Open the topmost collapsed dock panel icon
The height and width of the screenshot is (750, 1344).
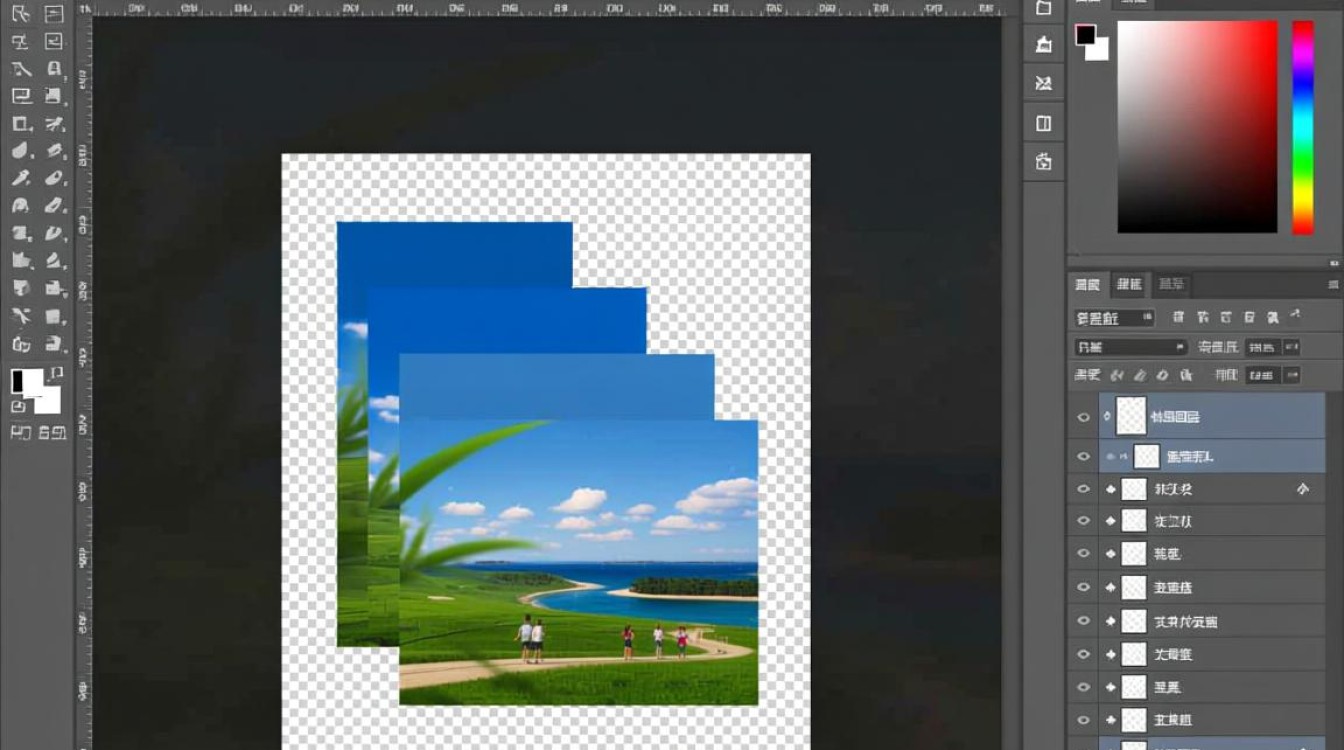(1044, 8)
